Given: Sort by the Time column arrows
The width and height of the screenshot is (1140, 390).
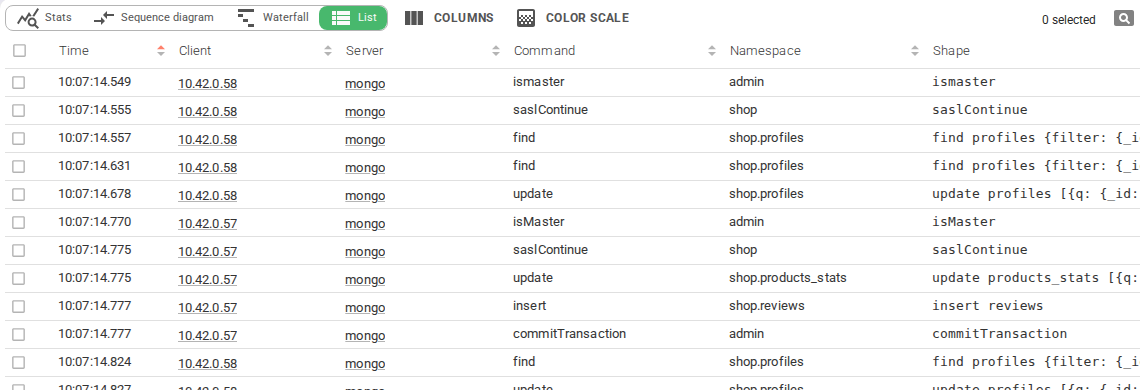Looking at the screenshot, I should [161, 50].
